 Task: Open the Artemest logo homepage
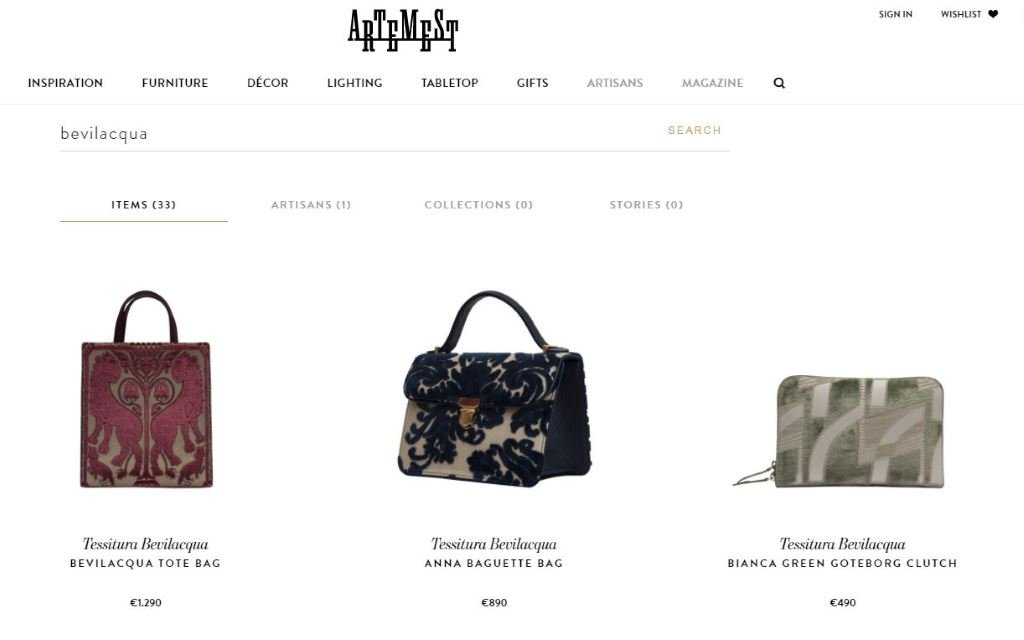[403, 30]
